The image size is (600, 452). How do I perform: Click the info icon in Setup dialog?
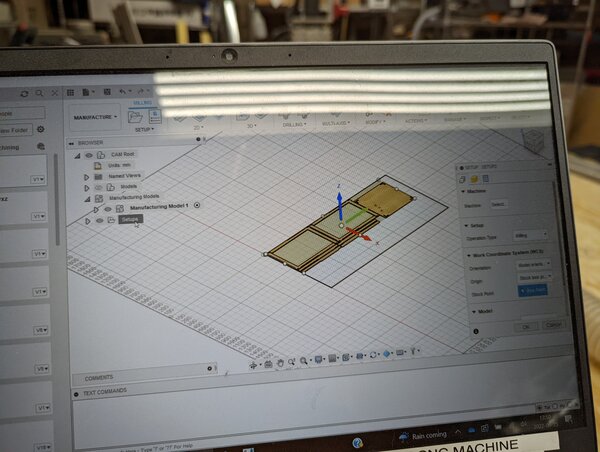pyautogui.click(x=476, y=331)
